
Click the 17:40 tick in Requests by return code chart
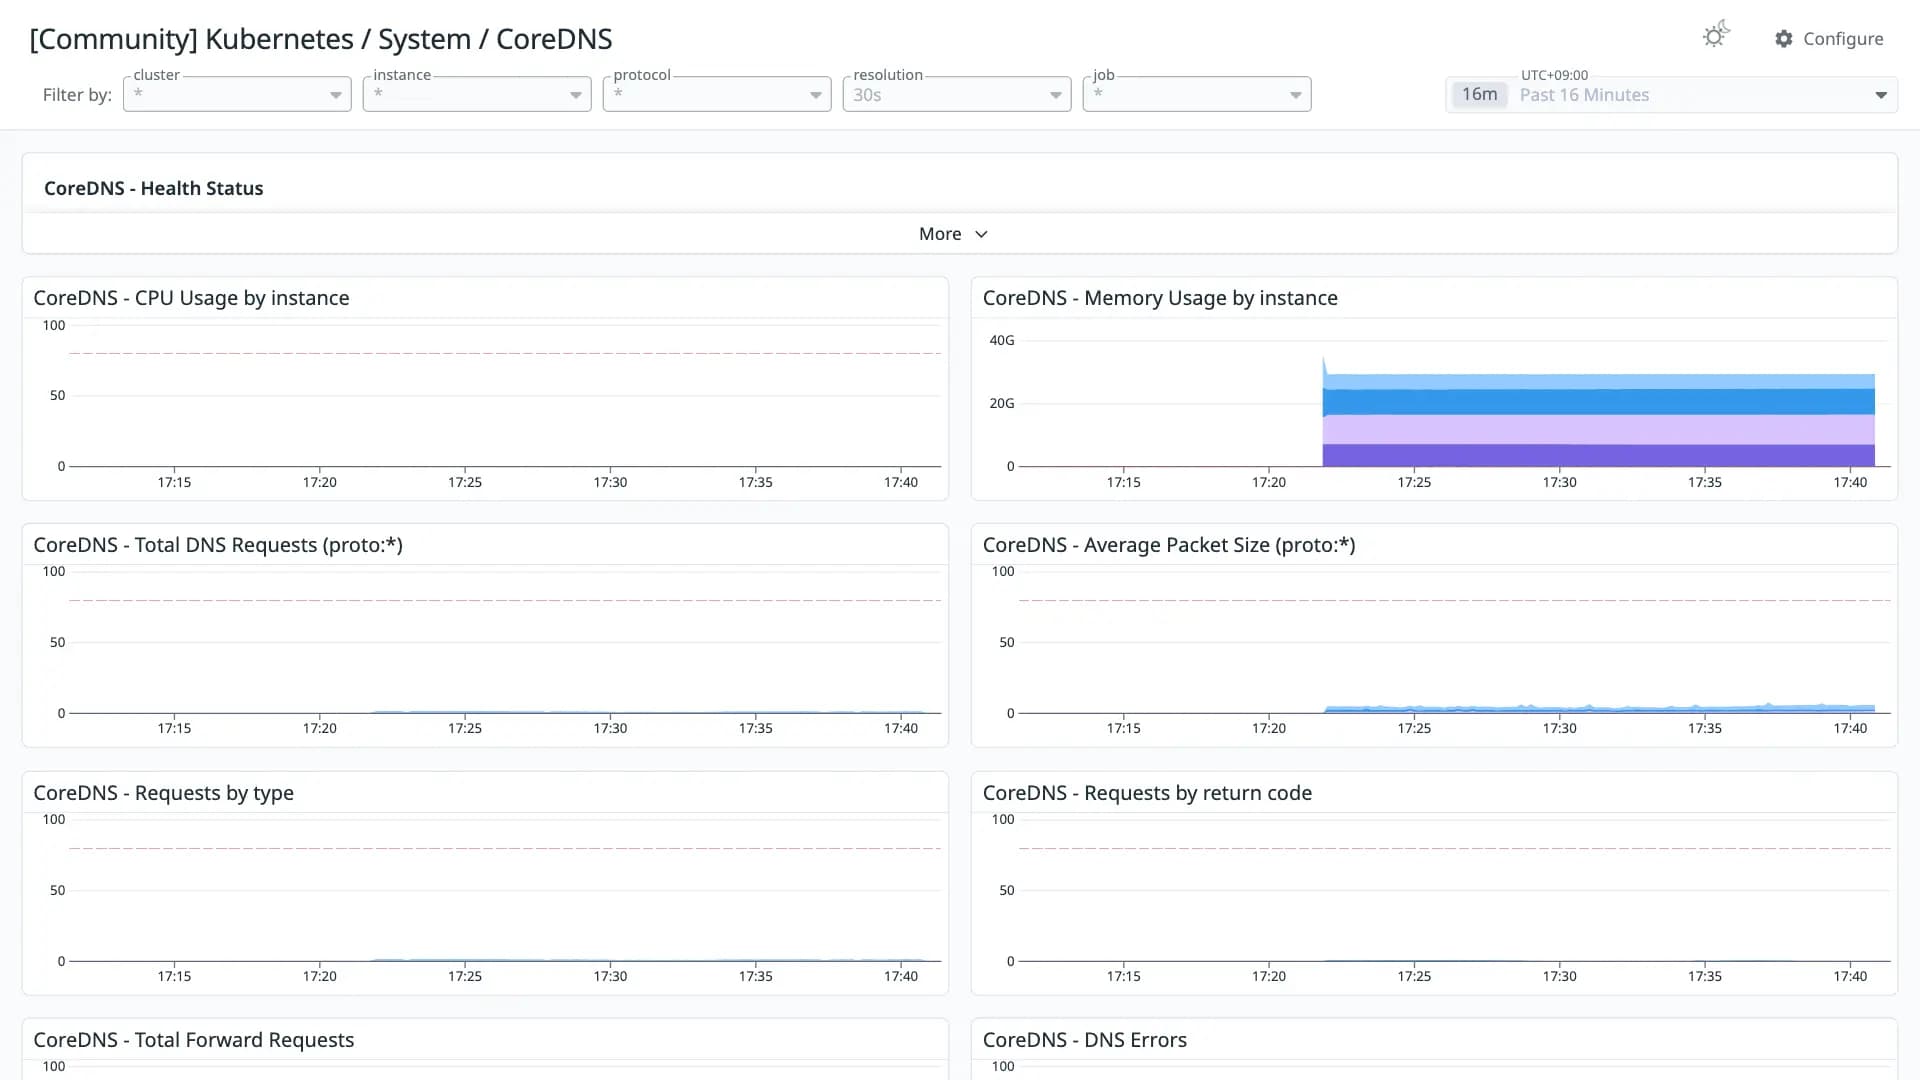[1850, 976]
